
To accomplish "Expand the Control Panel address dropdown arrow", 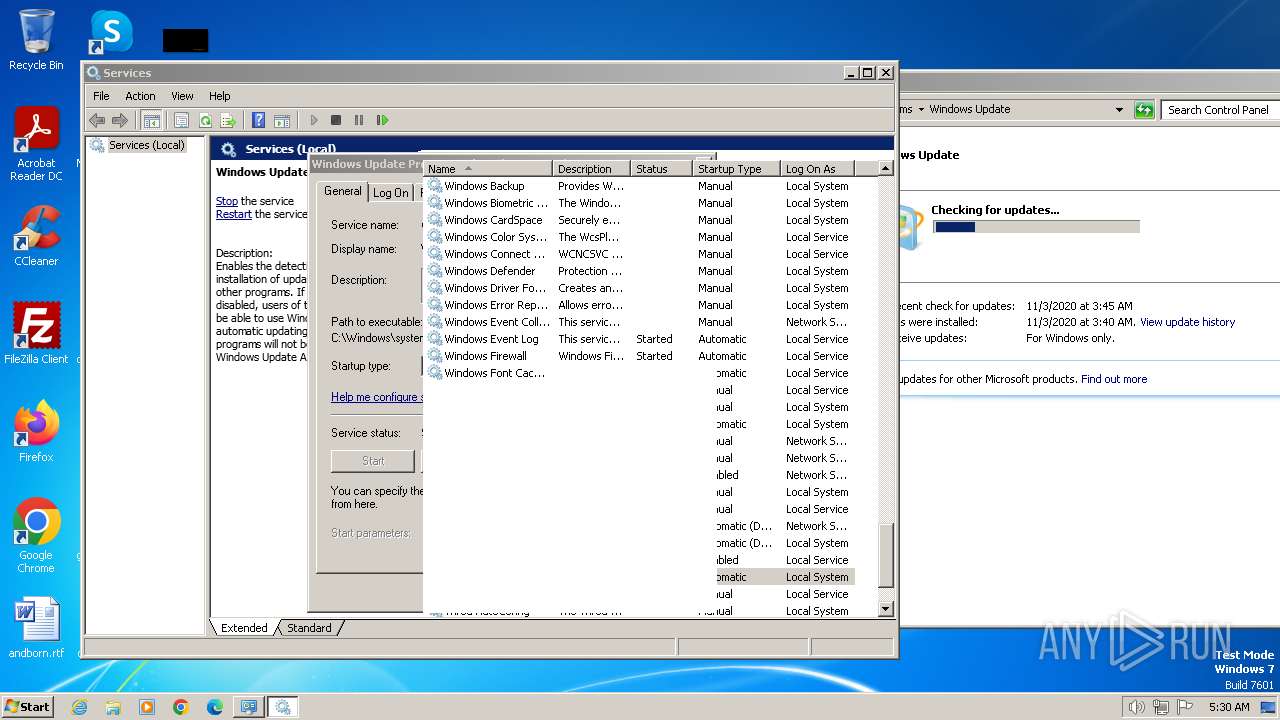I will coord(1119,110).
